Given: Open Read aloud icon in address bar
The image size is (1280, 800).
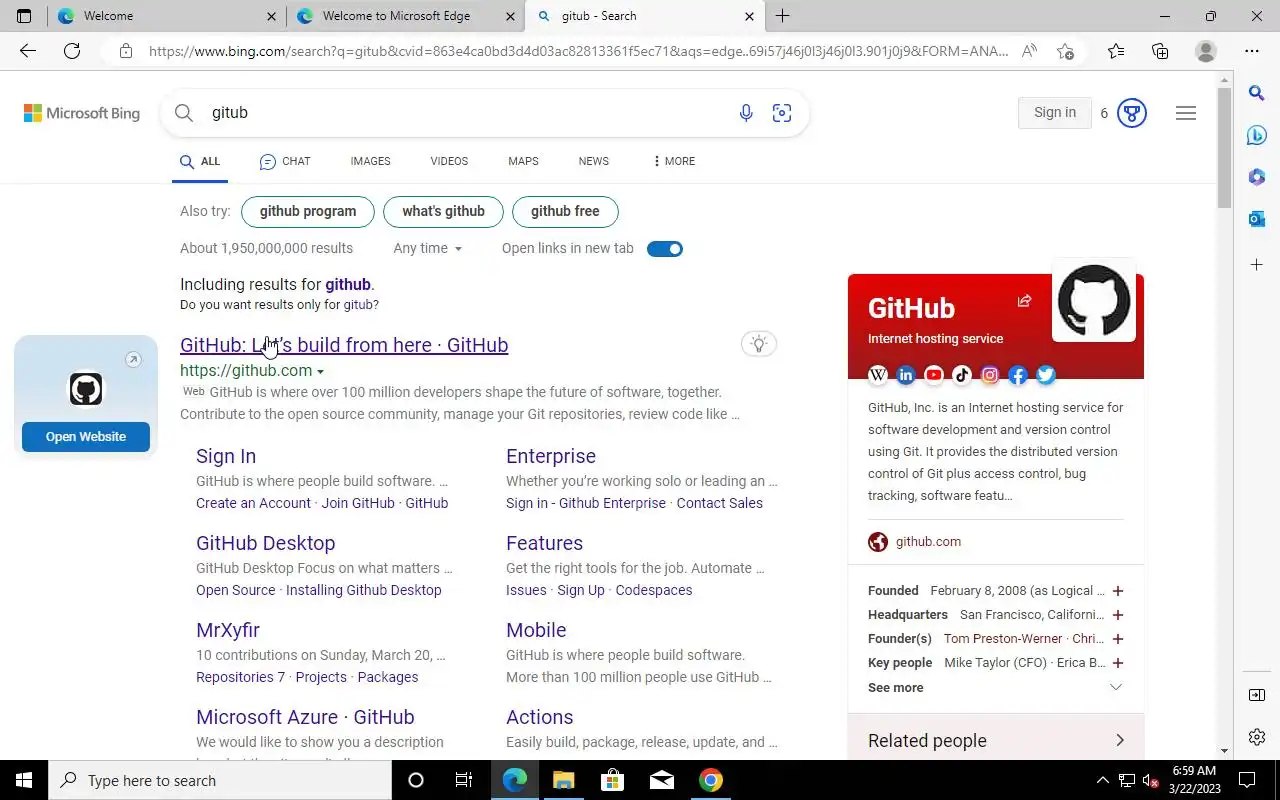Looking at the screenshot, I should coord(1029,51).
